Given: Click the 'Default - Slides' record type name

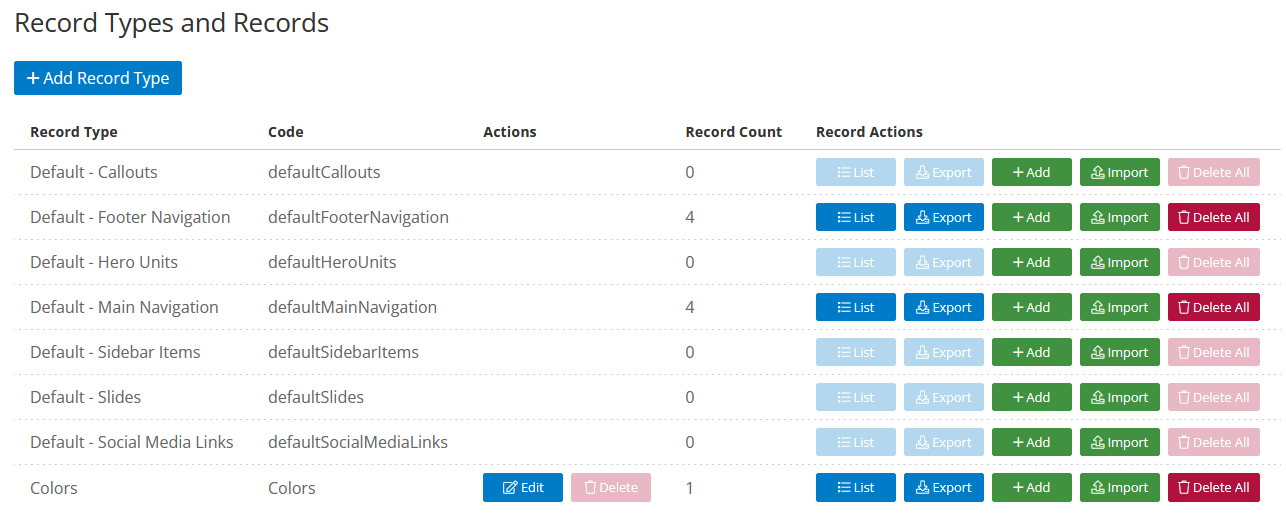Looking at the screenshot, I should point(86,397).
